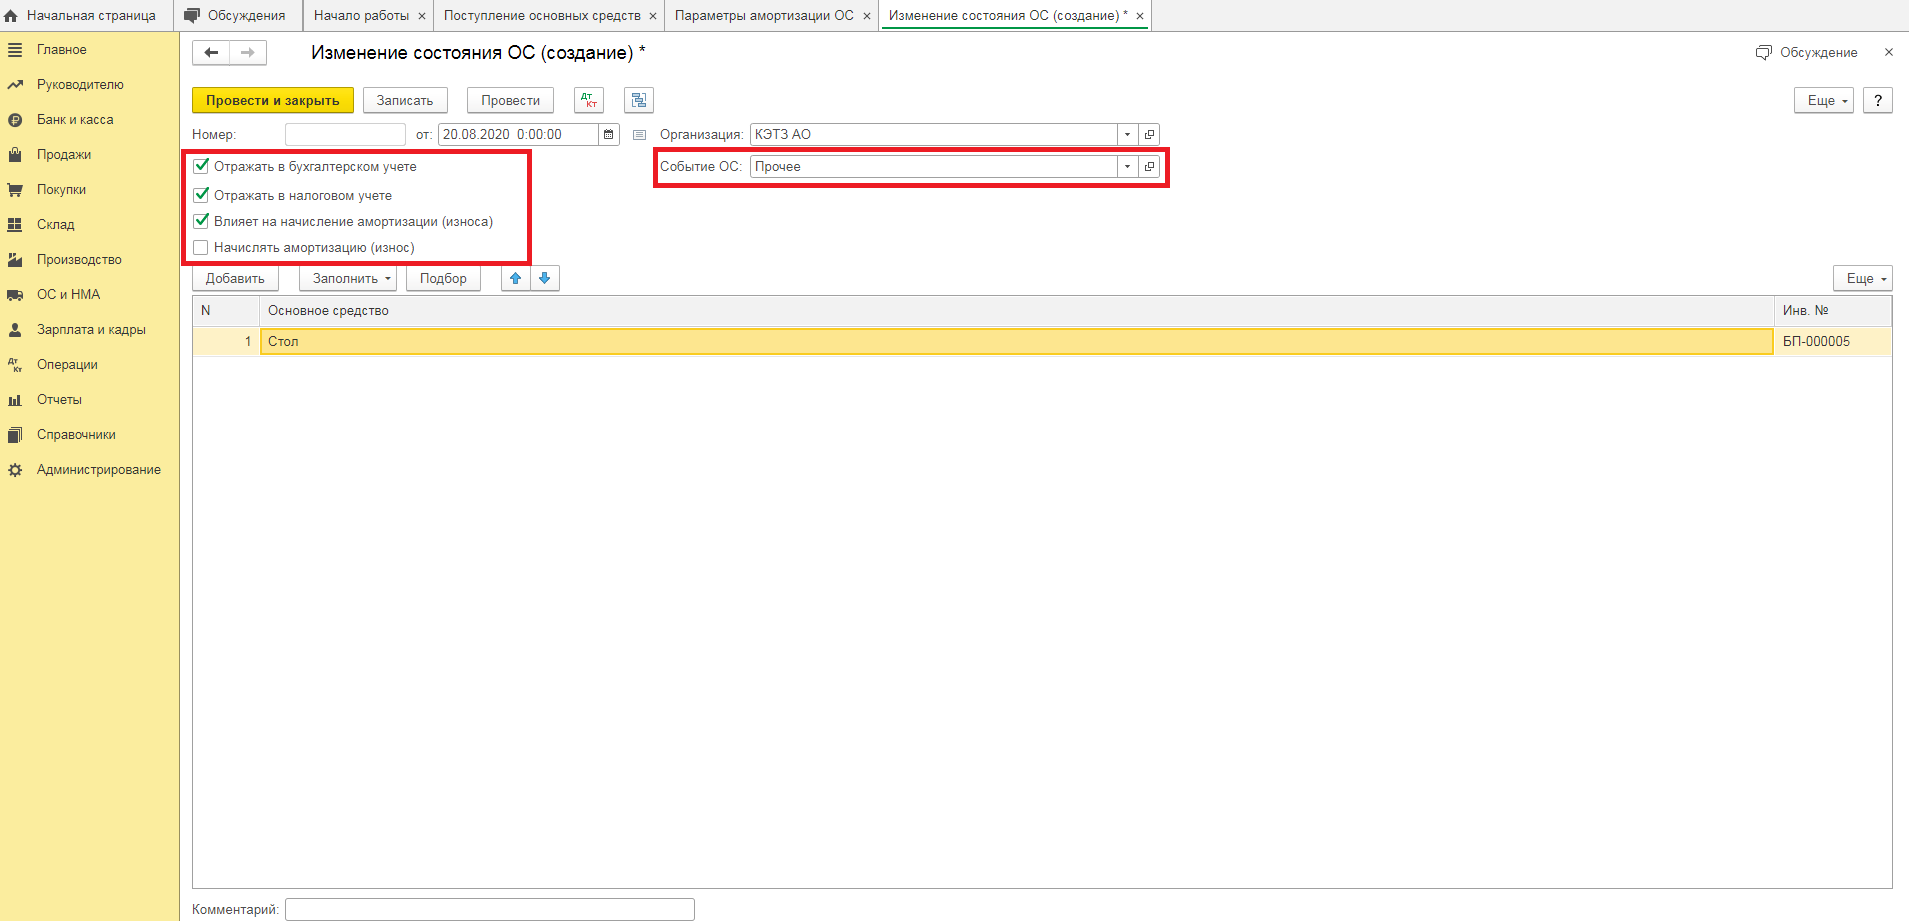This screenshot has height=921, width=1909.
Task: Show Дт/Кт postings of the document
Action: point(589,100)
